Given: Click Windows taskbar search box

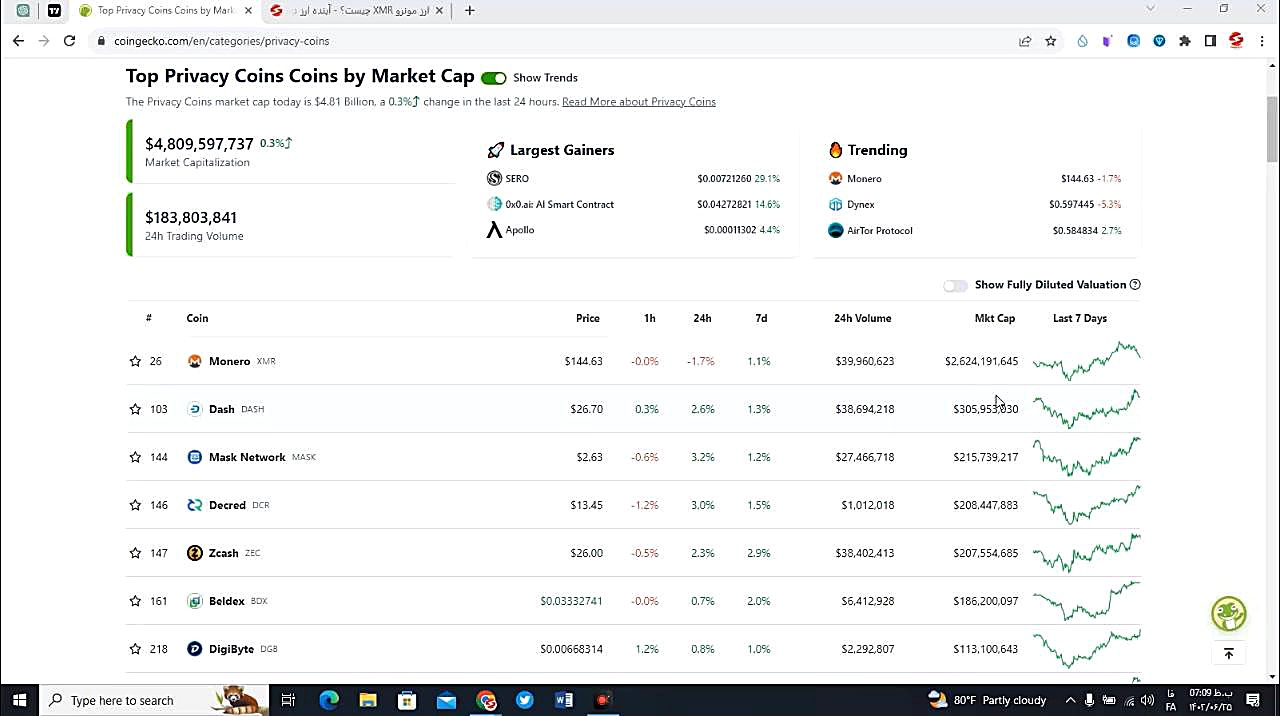Looking at the screenshot, I should point(155,700).
